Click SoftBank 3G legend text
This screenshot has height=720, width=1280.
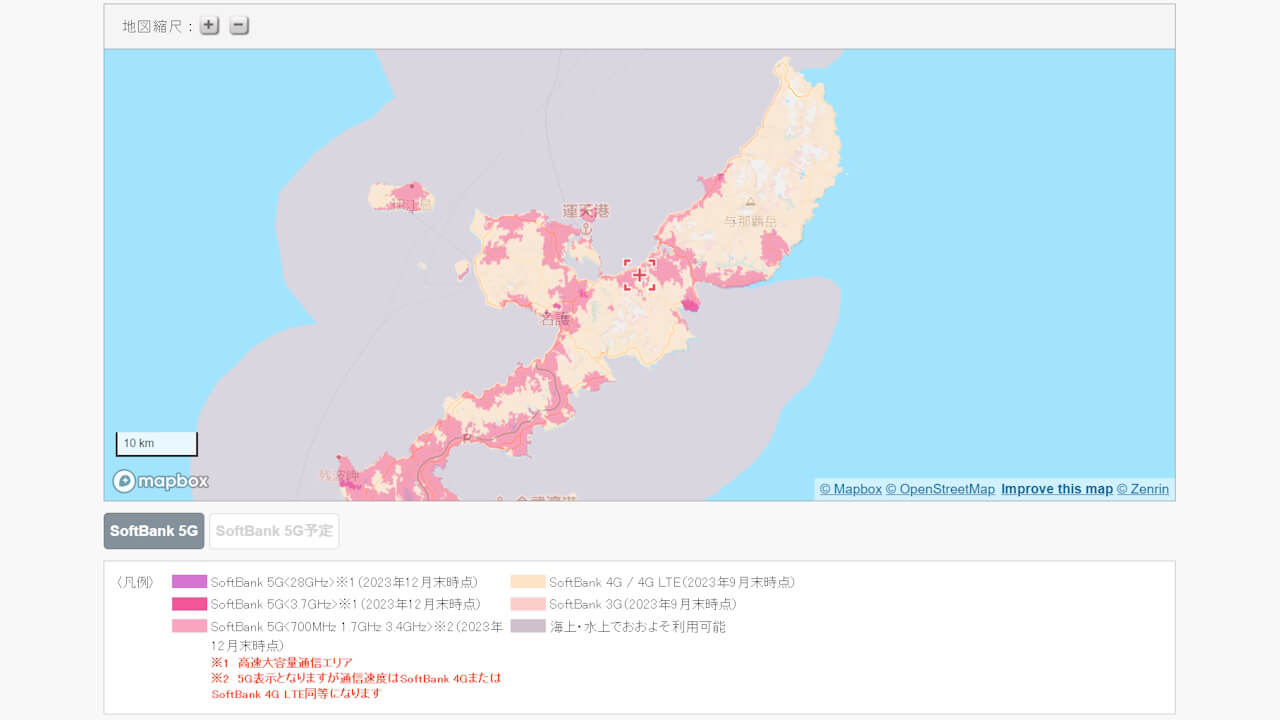(x=643, y=604)
